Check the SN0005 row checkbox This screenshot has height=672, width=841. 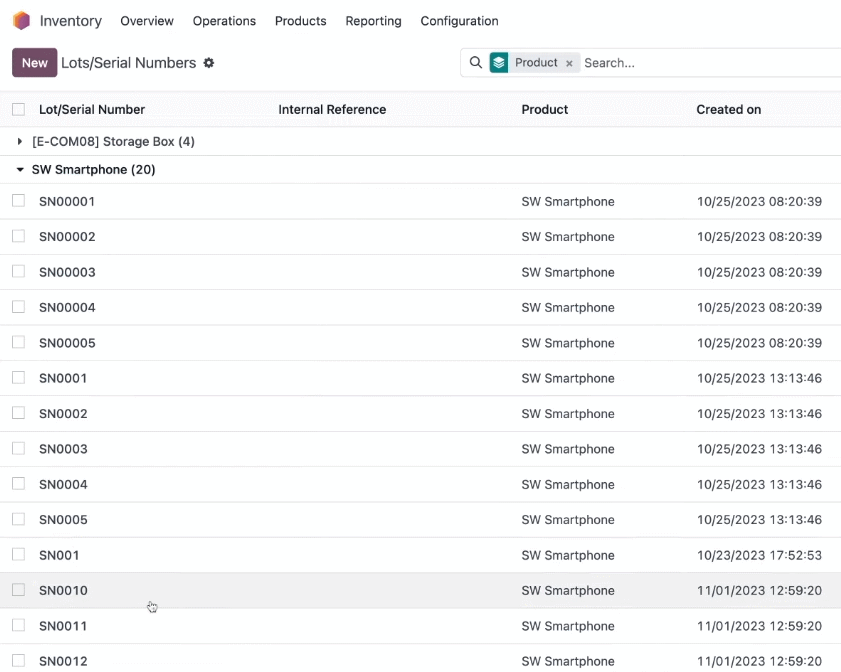pyautogui.click(x=18, y=519)
